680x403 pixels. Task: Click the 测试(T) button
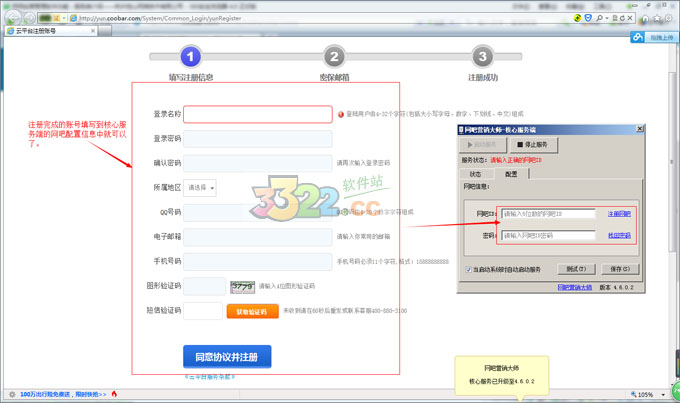tap(576, 269)
